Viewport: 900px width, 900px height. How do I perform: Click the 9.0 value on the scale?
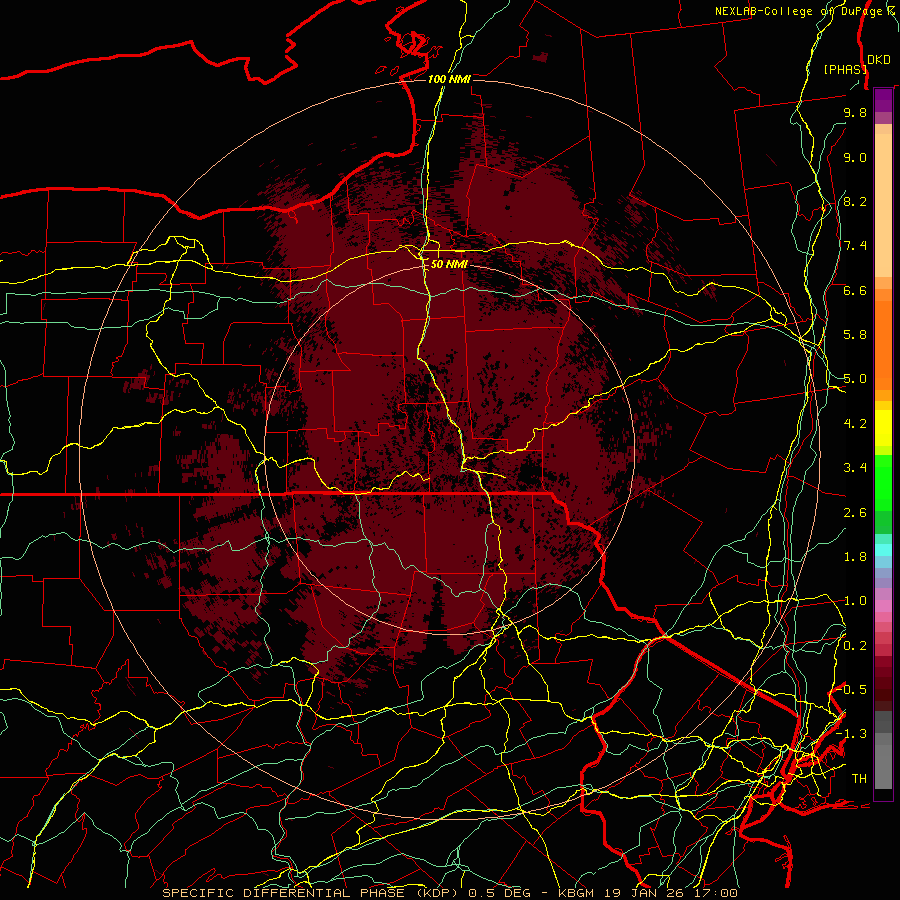coord(855,157)
